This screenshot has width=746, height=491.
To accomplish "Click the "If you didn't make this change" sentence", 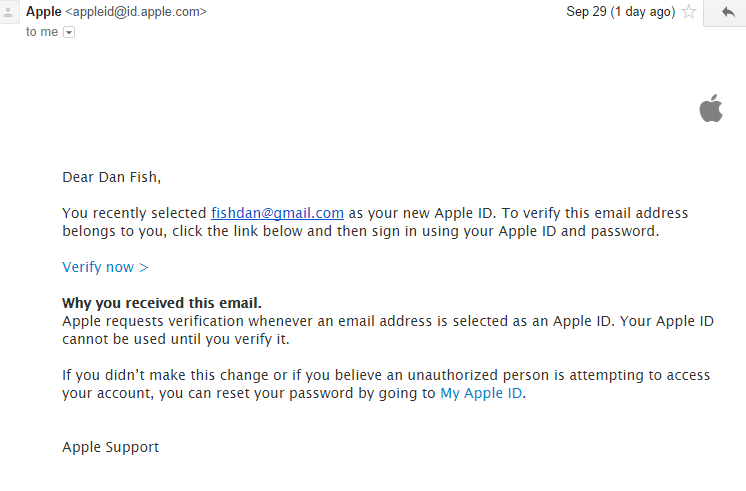I will [386, 375].
